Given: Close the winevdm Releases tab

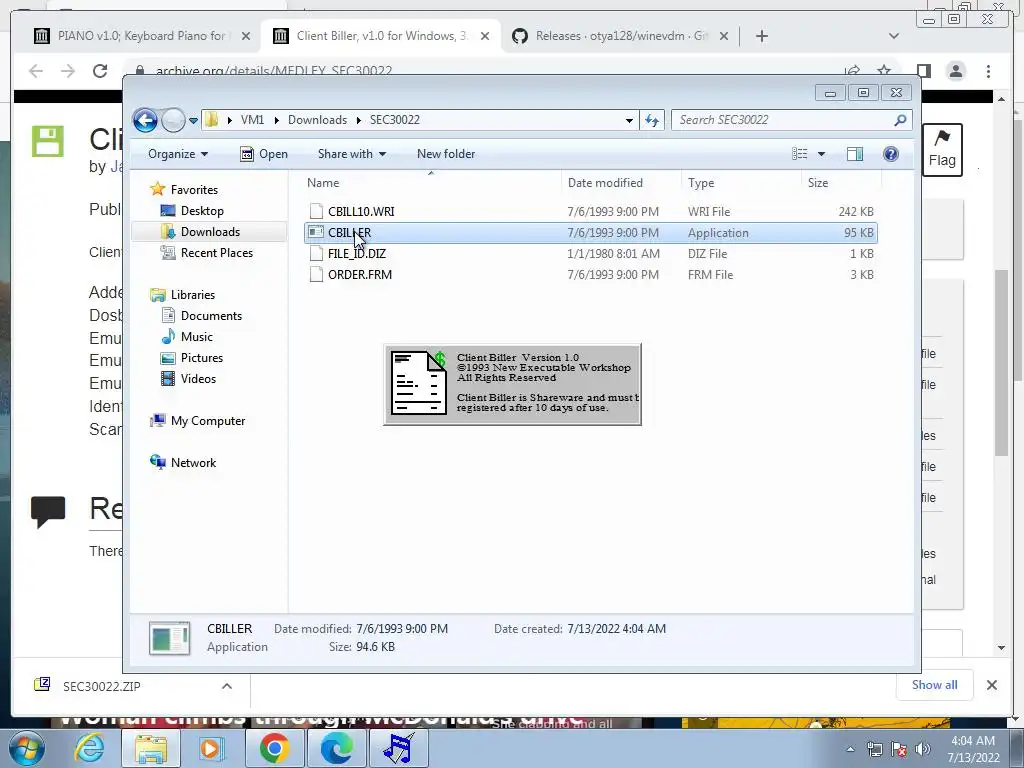Looking at the screenshot, I should [x=724, y=36].
